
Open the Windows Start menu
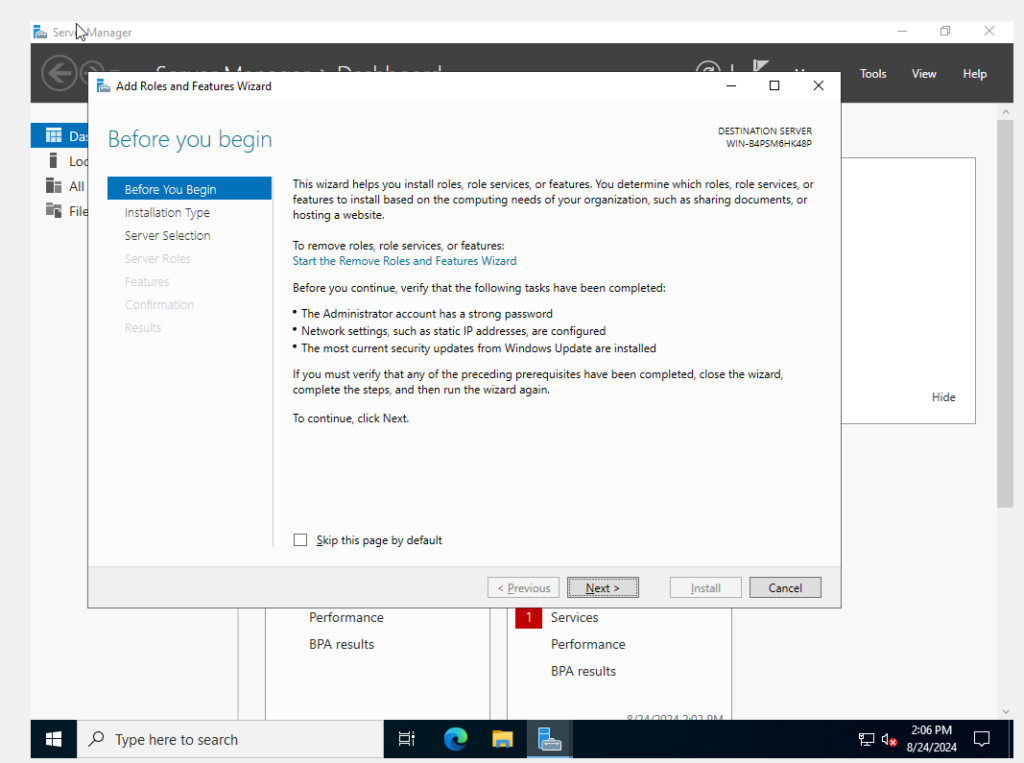pyautogui.click(x=54, y=739)
